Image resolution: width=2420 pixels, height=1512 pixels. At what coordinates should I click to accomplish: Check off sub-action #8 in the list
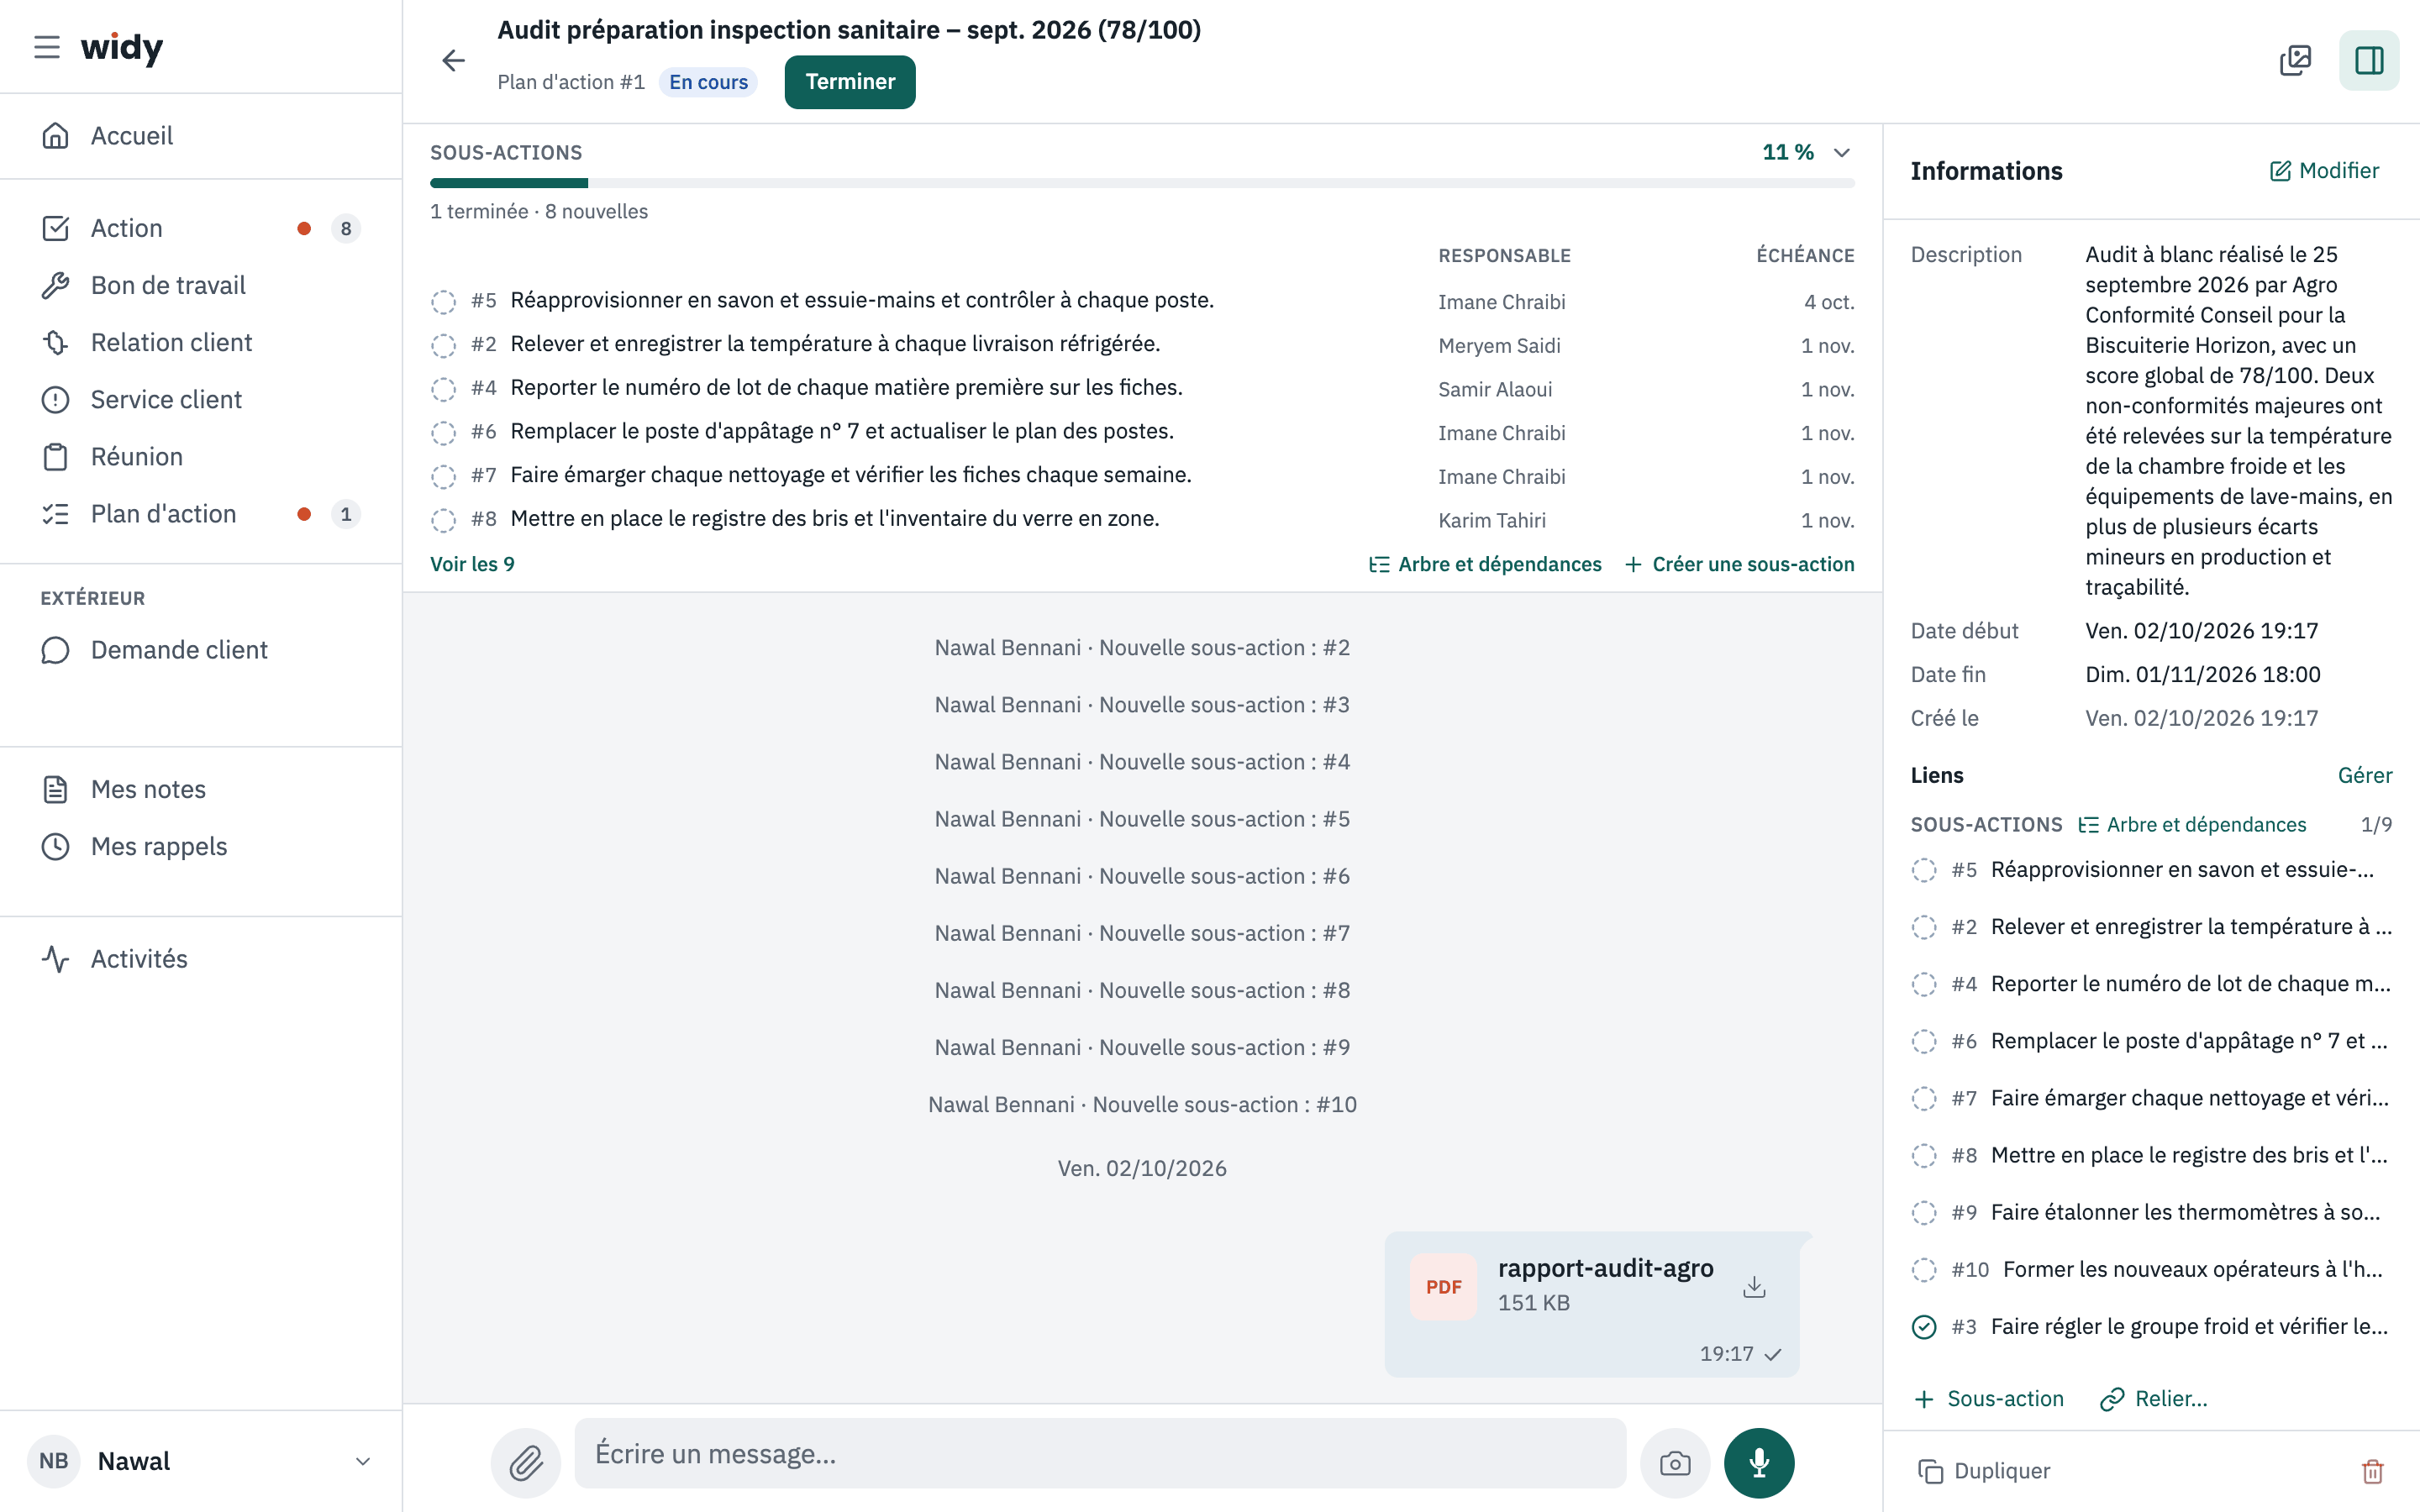pos(443,520)
